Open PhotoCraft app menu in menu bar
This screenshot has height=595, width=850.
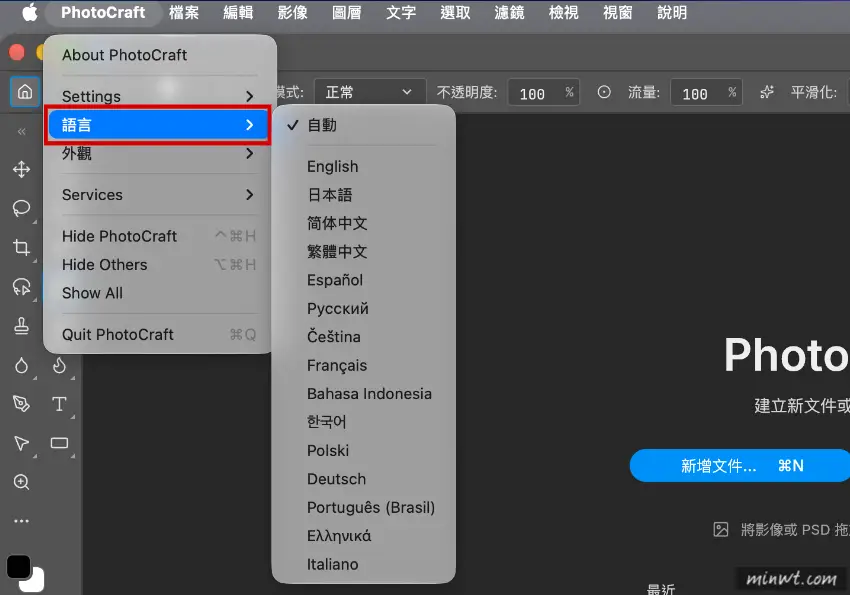click(103, 12)
